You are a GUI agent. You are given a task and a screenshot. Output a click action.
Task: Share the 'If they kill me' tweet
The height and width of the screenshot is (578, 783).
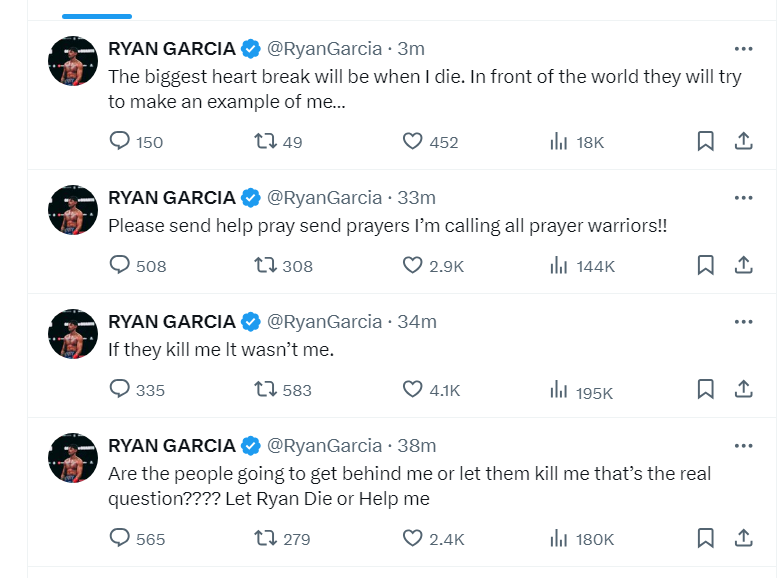(x=743, y=389)
